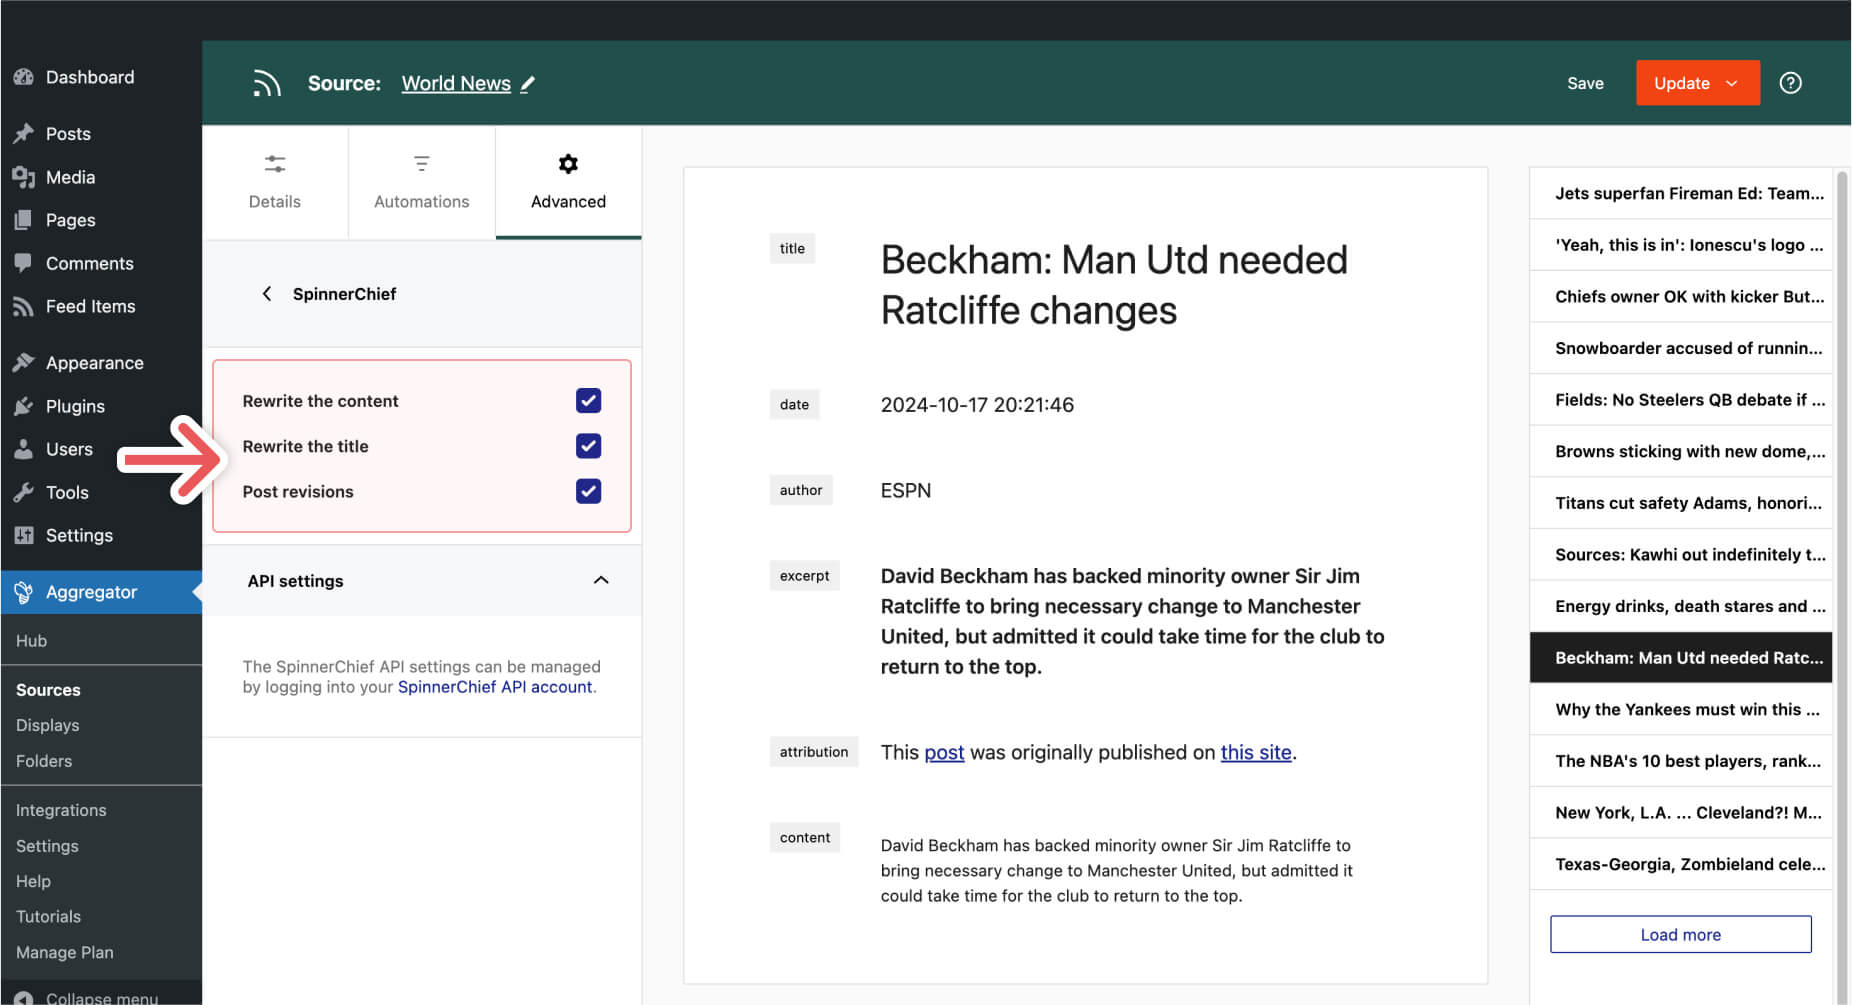The image size is (1852, 1005).
Task: Click the Load more button
Action: tap(1680, 934)
